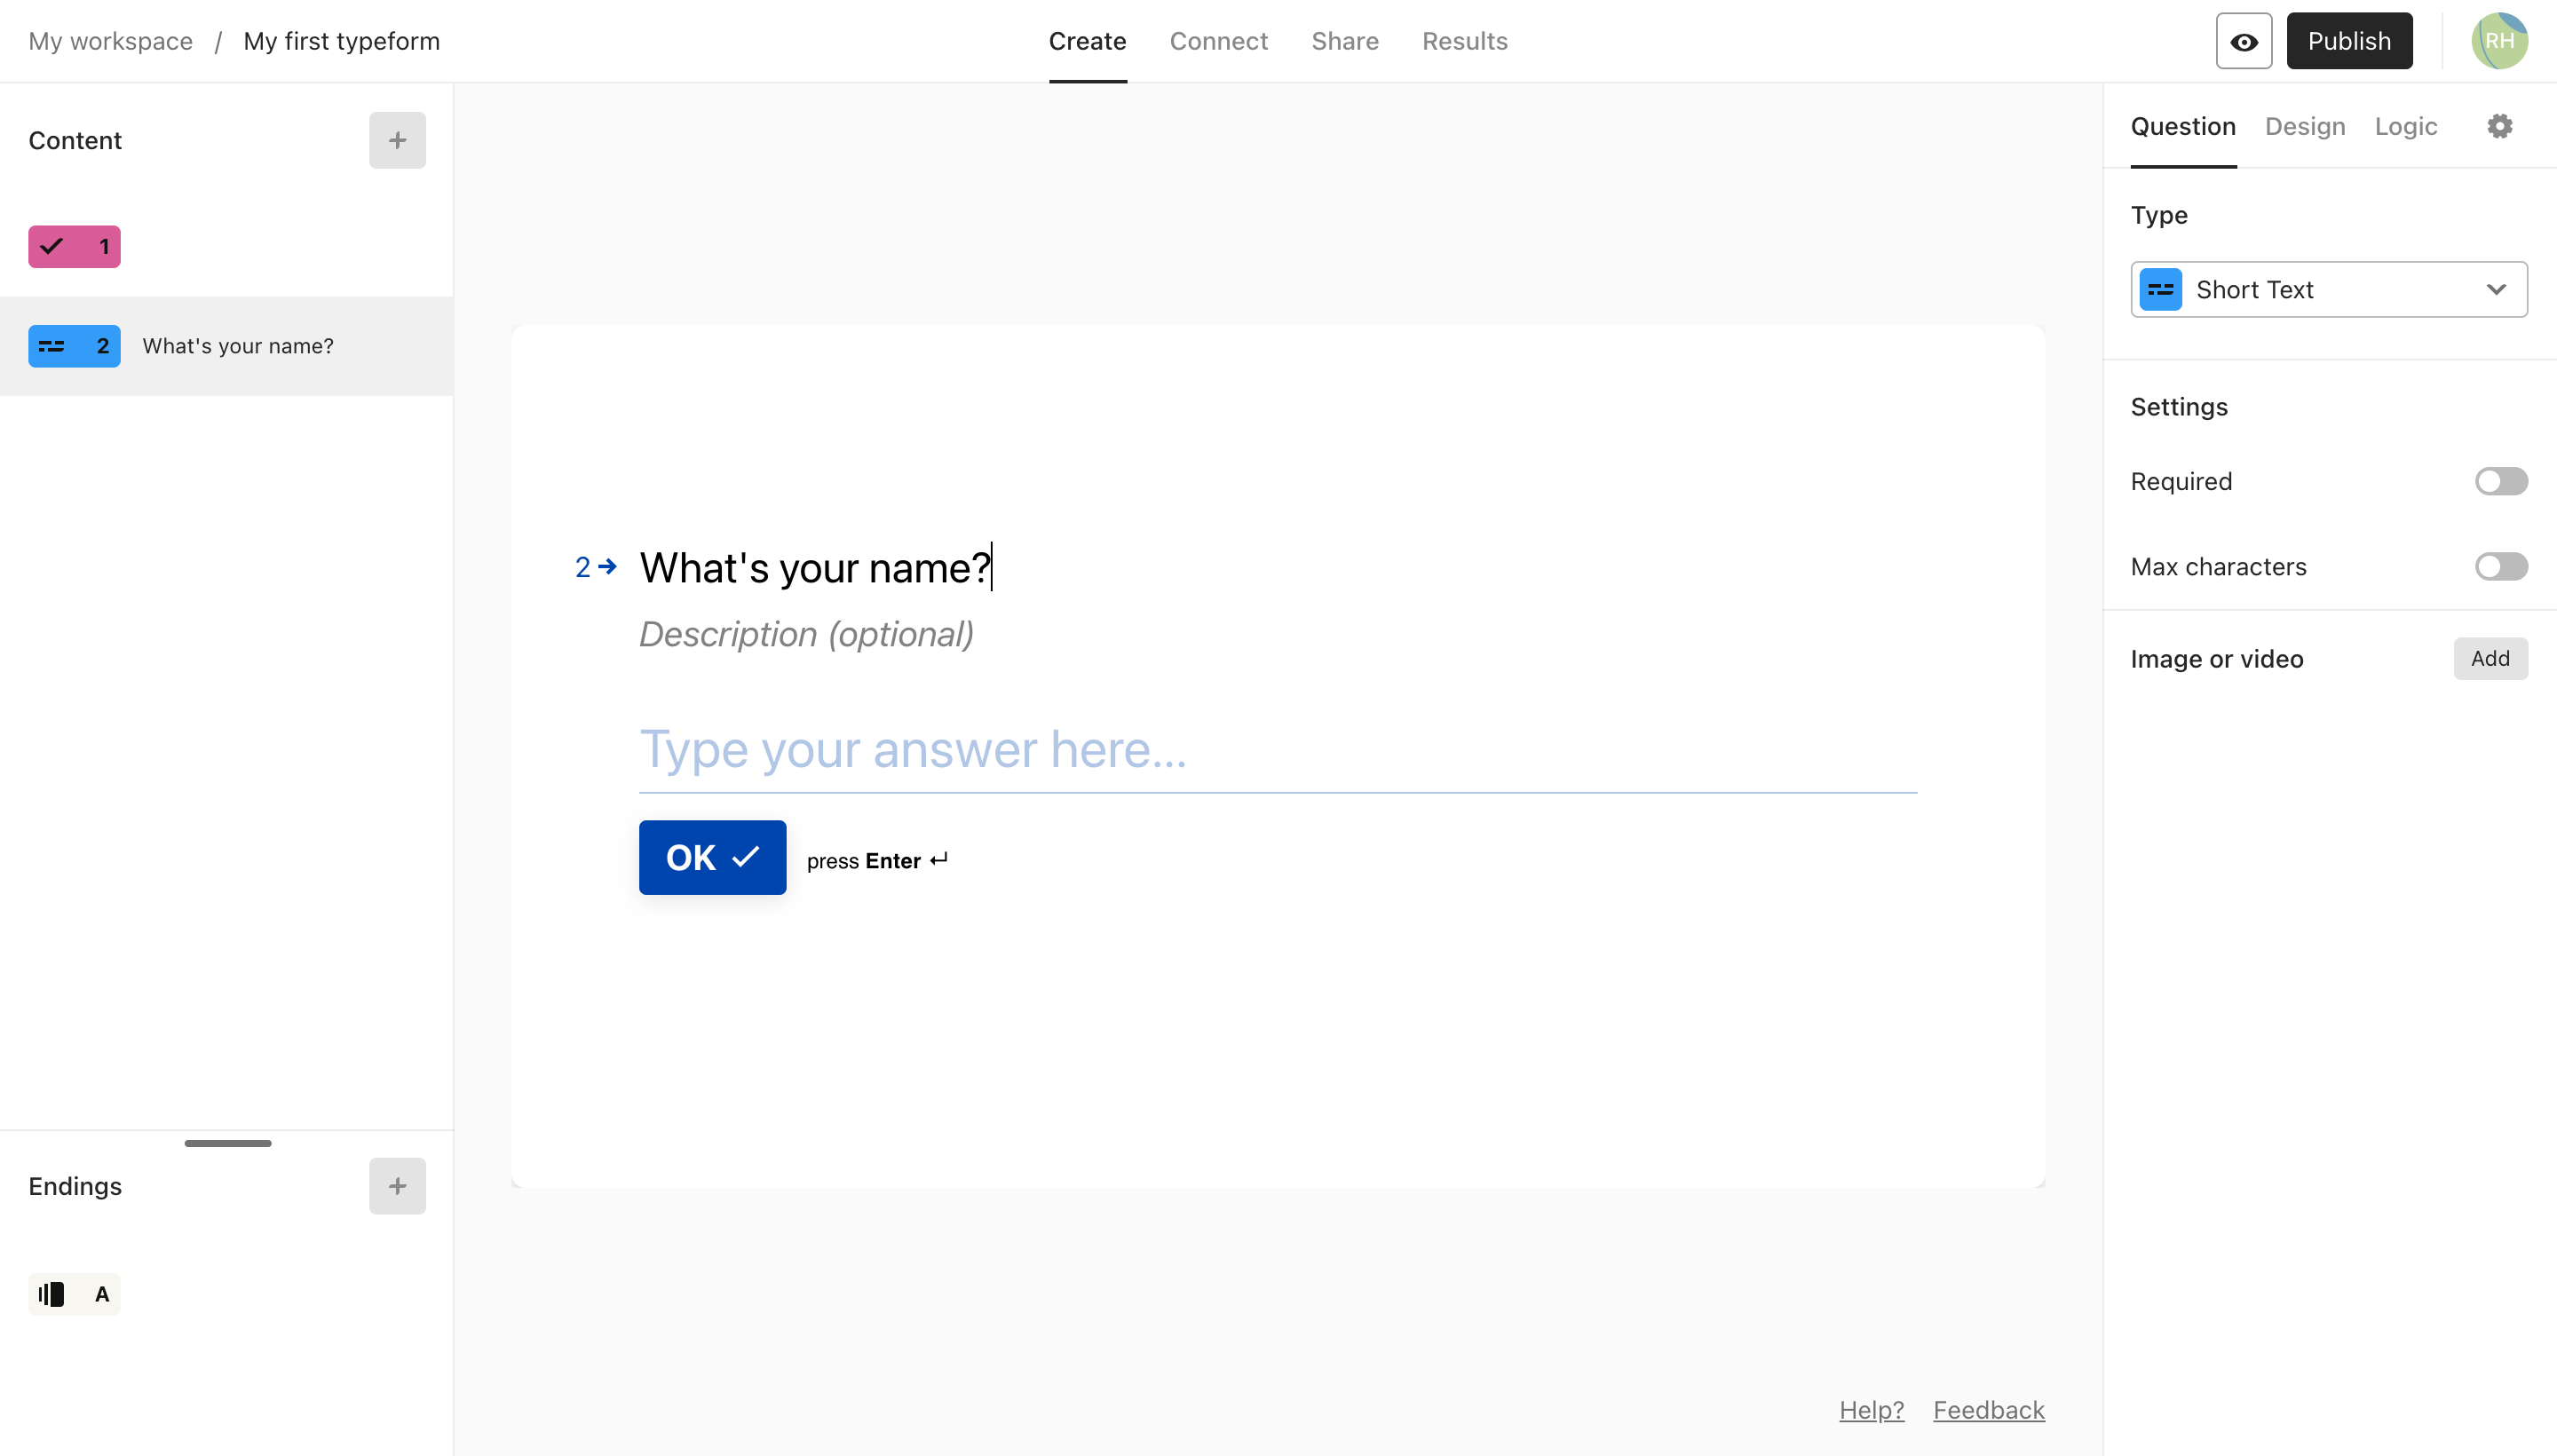The width and height of the screenshot is (2557, 1456).
Task: Open form settings with the gear icon
Action: pos(2499,125)
